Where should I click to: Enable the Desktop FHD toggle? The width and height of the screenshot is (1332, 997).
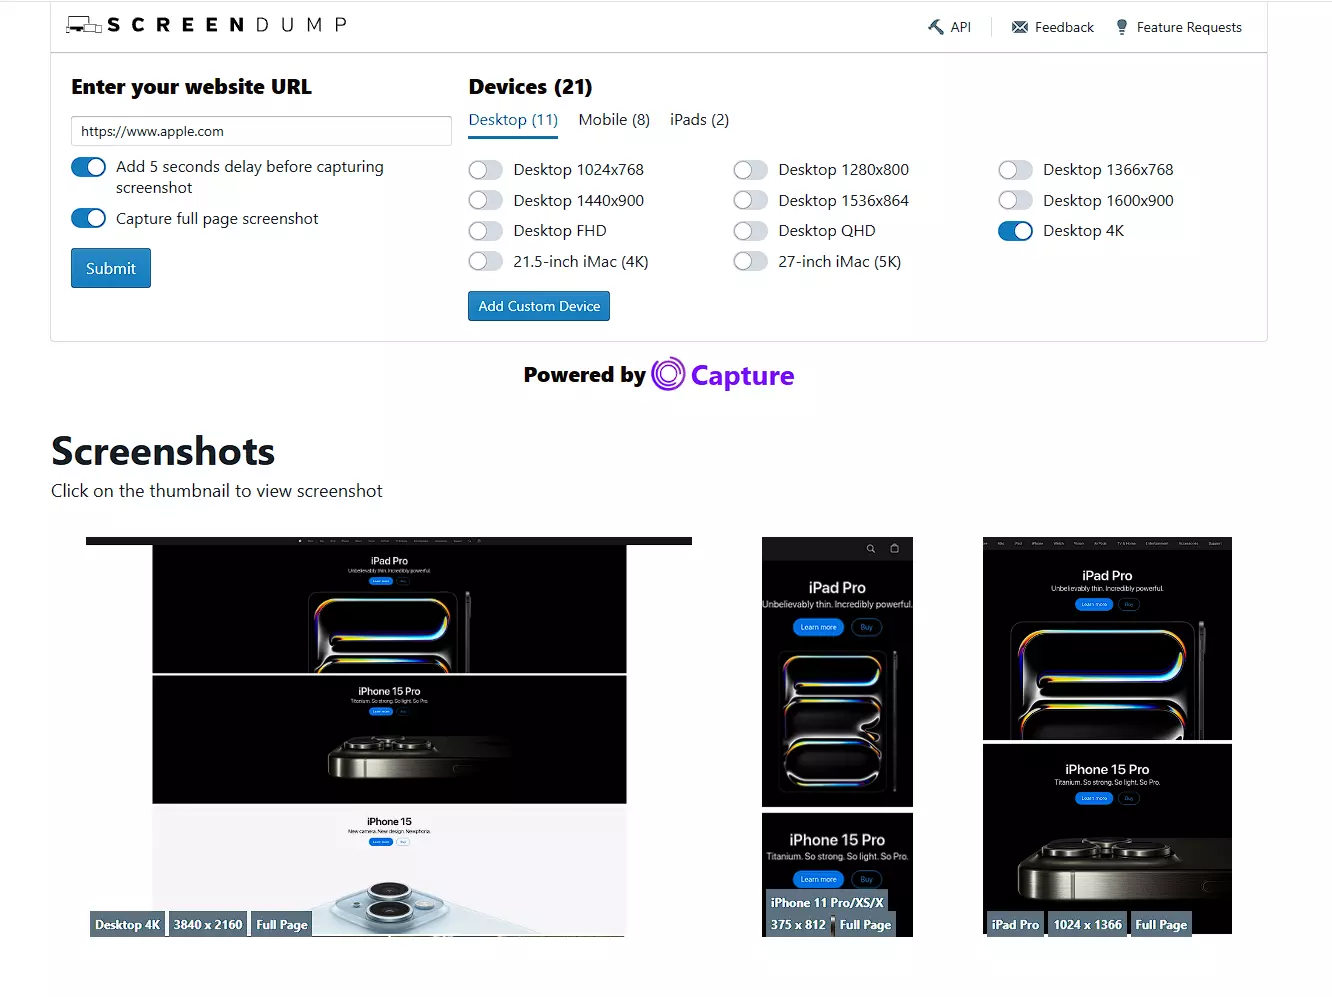[x=485, y=231]
